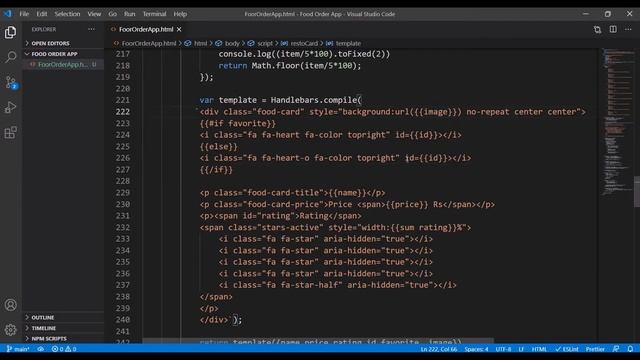Click the main branch indicator in status bar
This screenshot has height=360, width=640.
(x=18, y=349)
